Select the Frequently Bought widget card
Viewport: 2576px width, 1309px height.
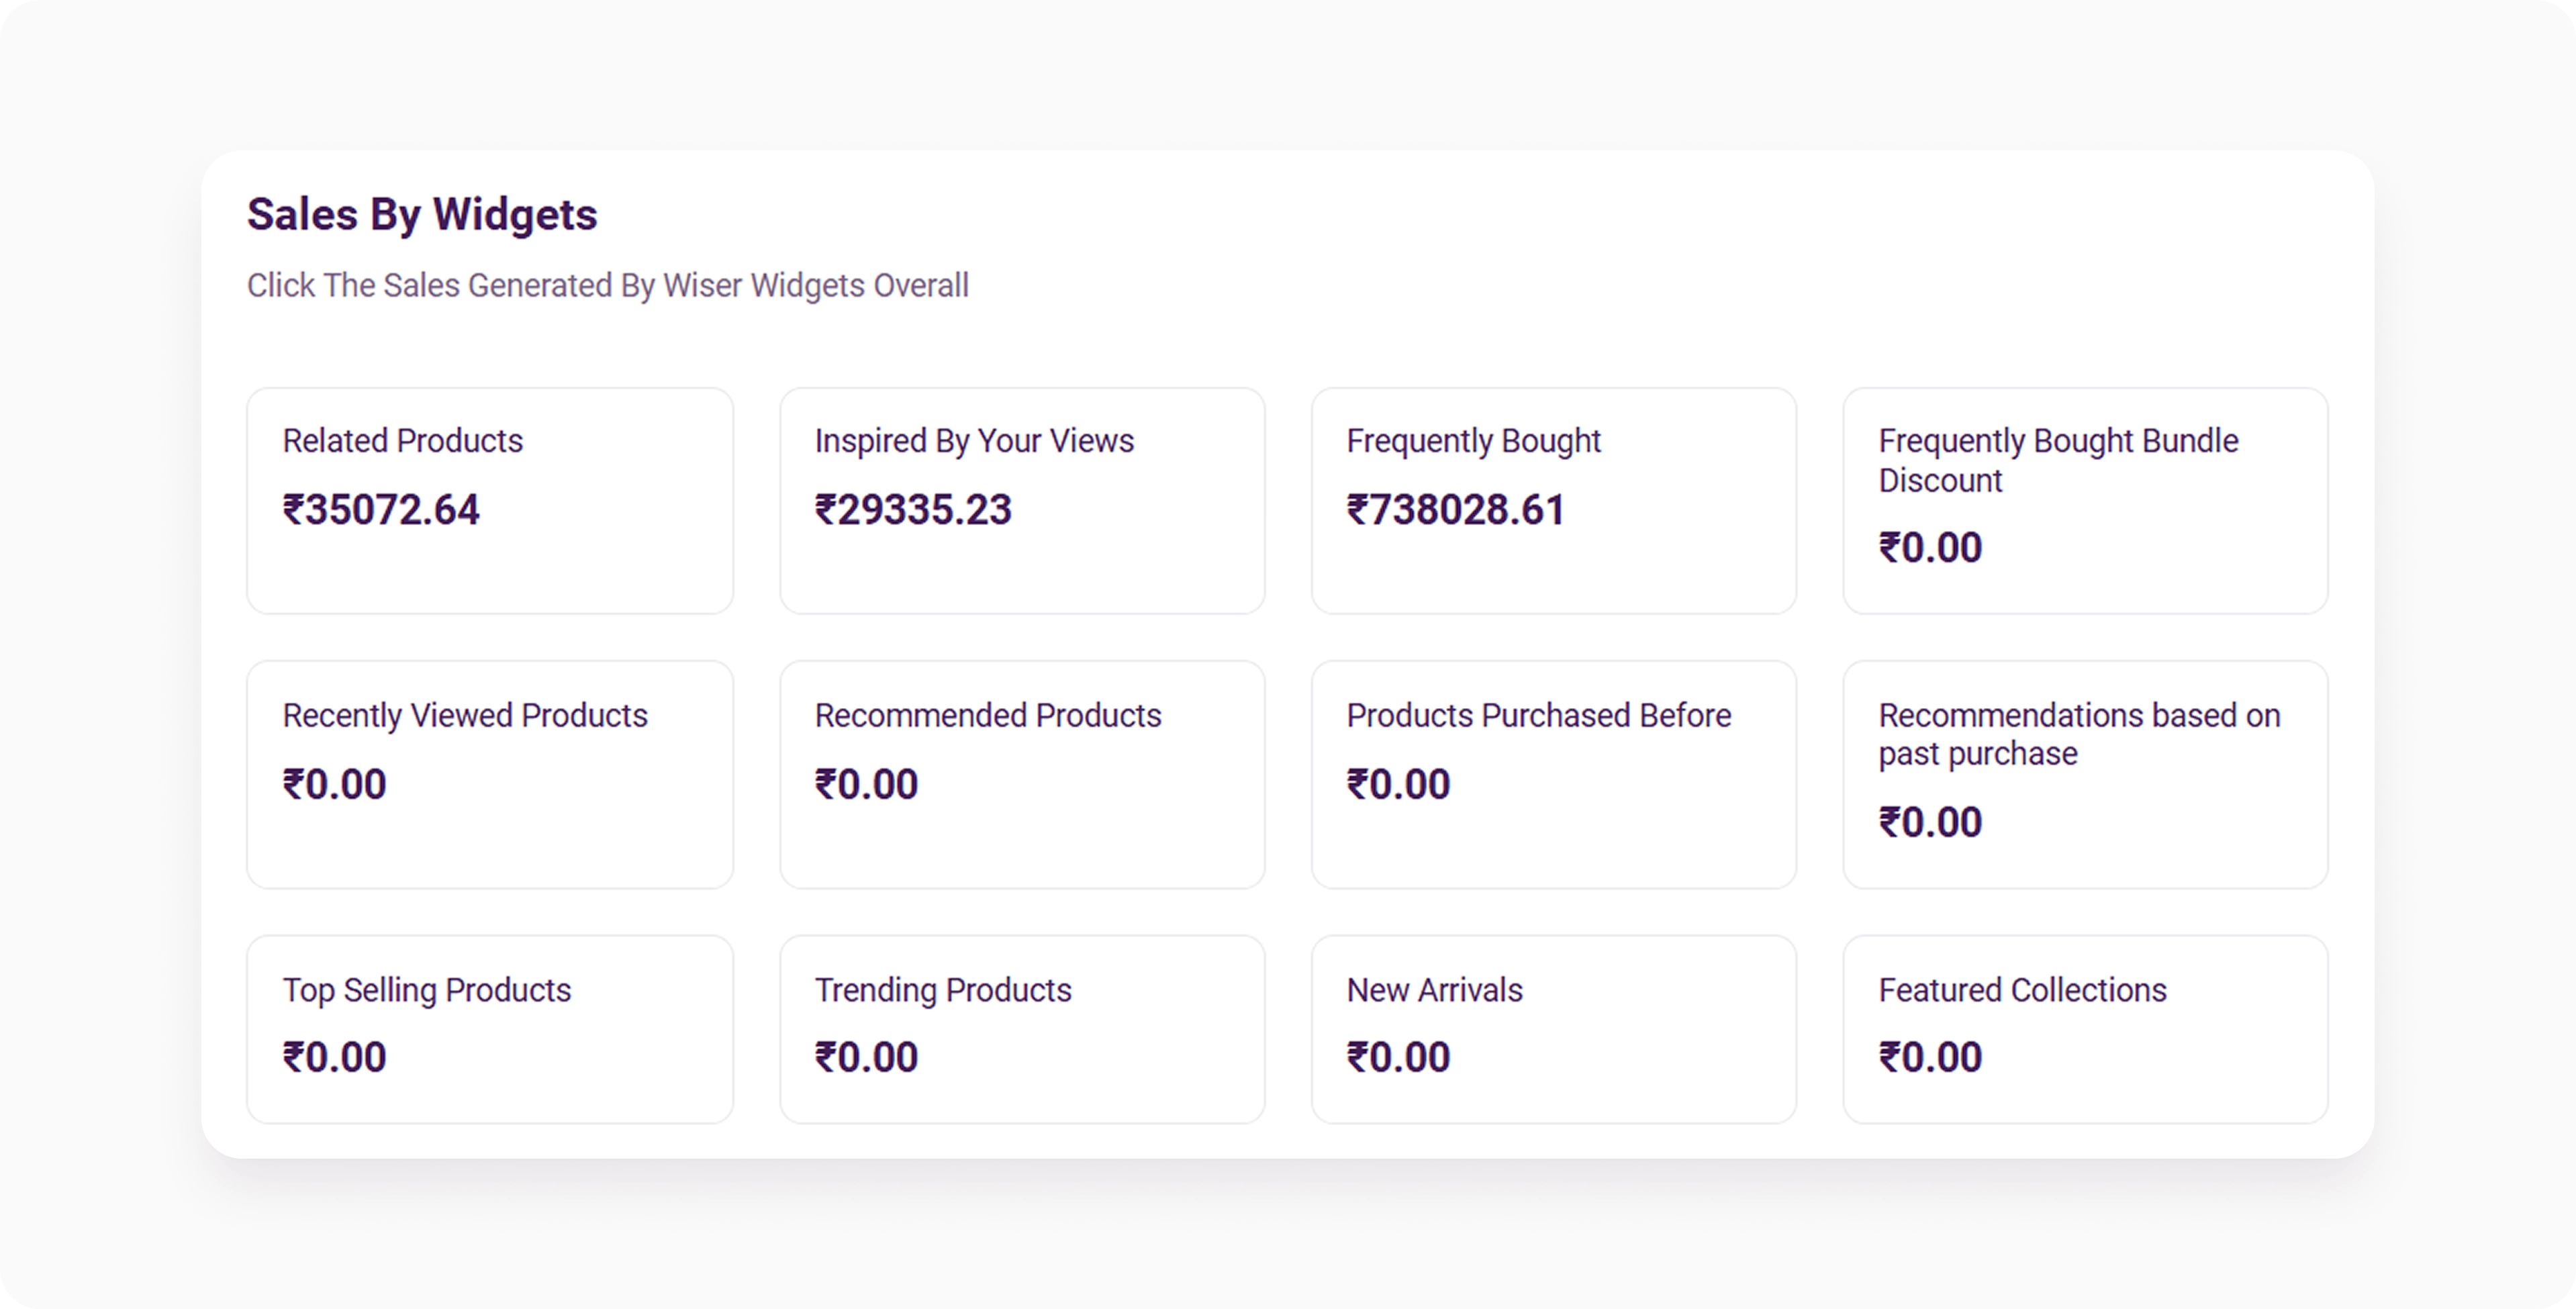coord(1554,501)
